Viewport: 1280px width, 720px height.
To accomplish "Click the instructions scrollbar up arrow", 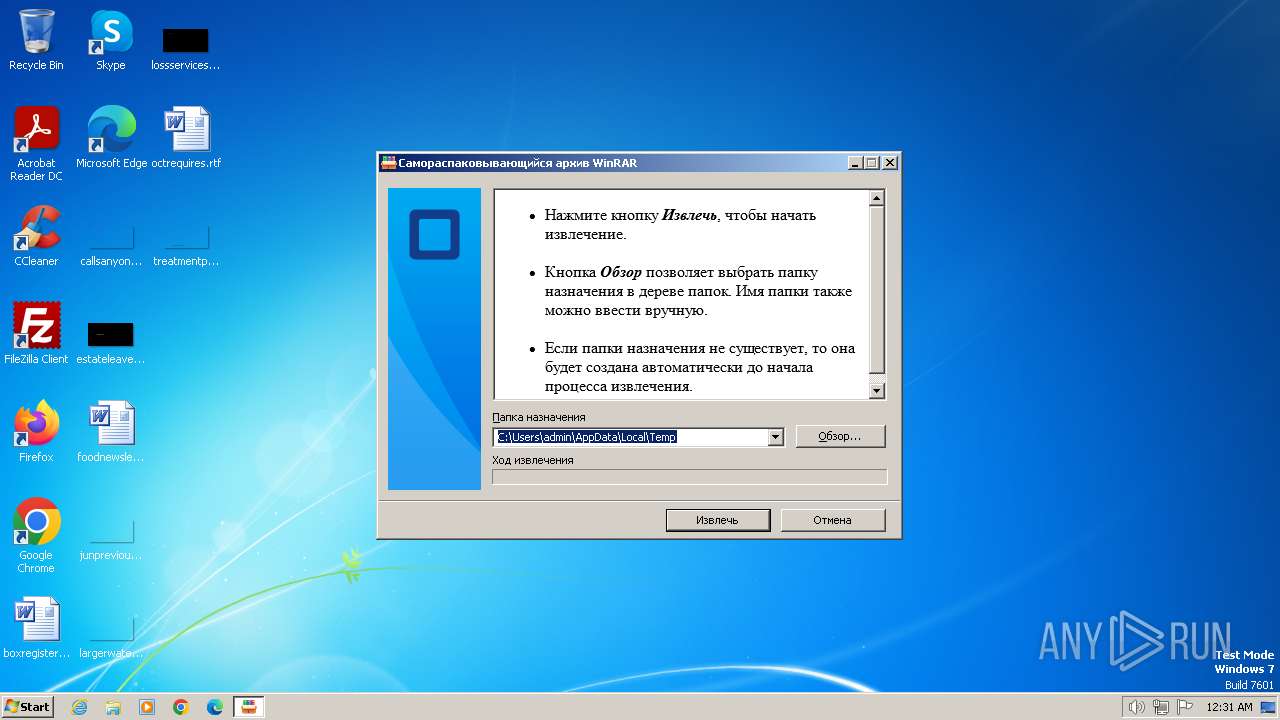I will (877, 198).
